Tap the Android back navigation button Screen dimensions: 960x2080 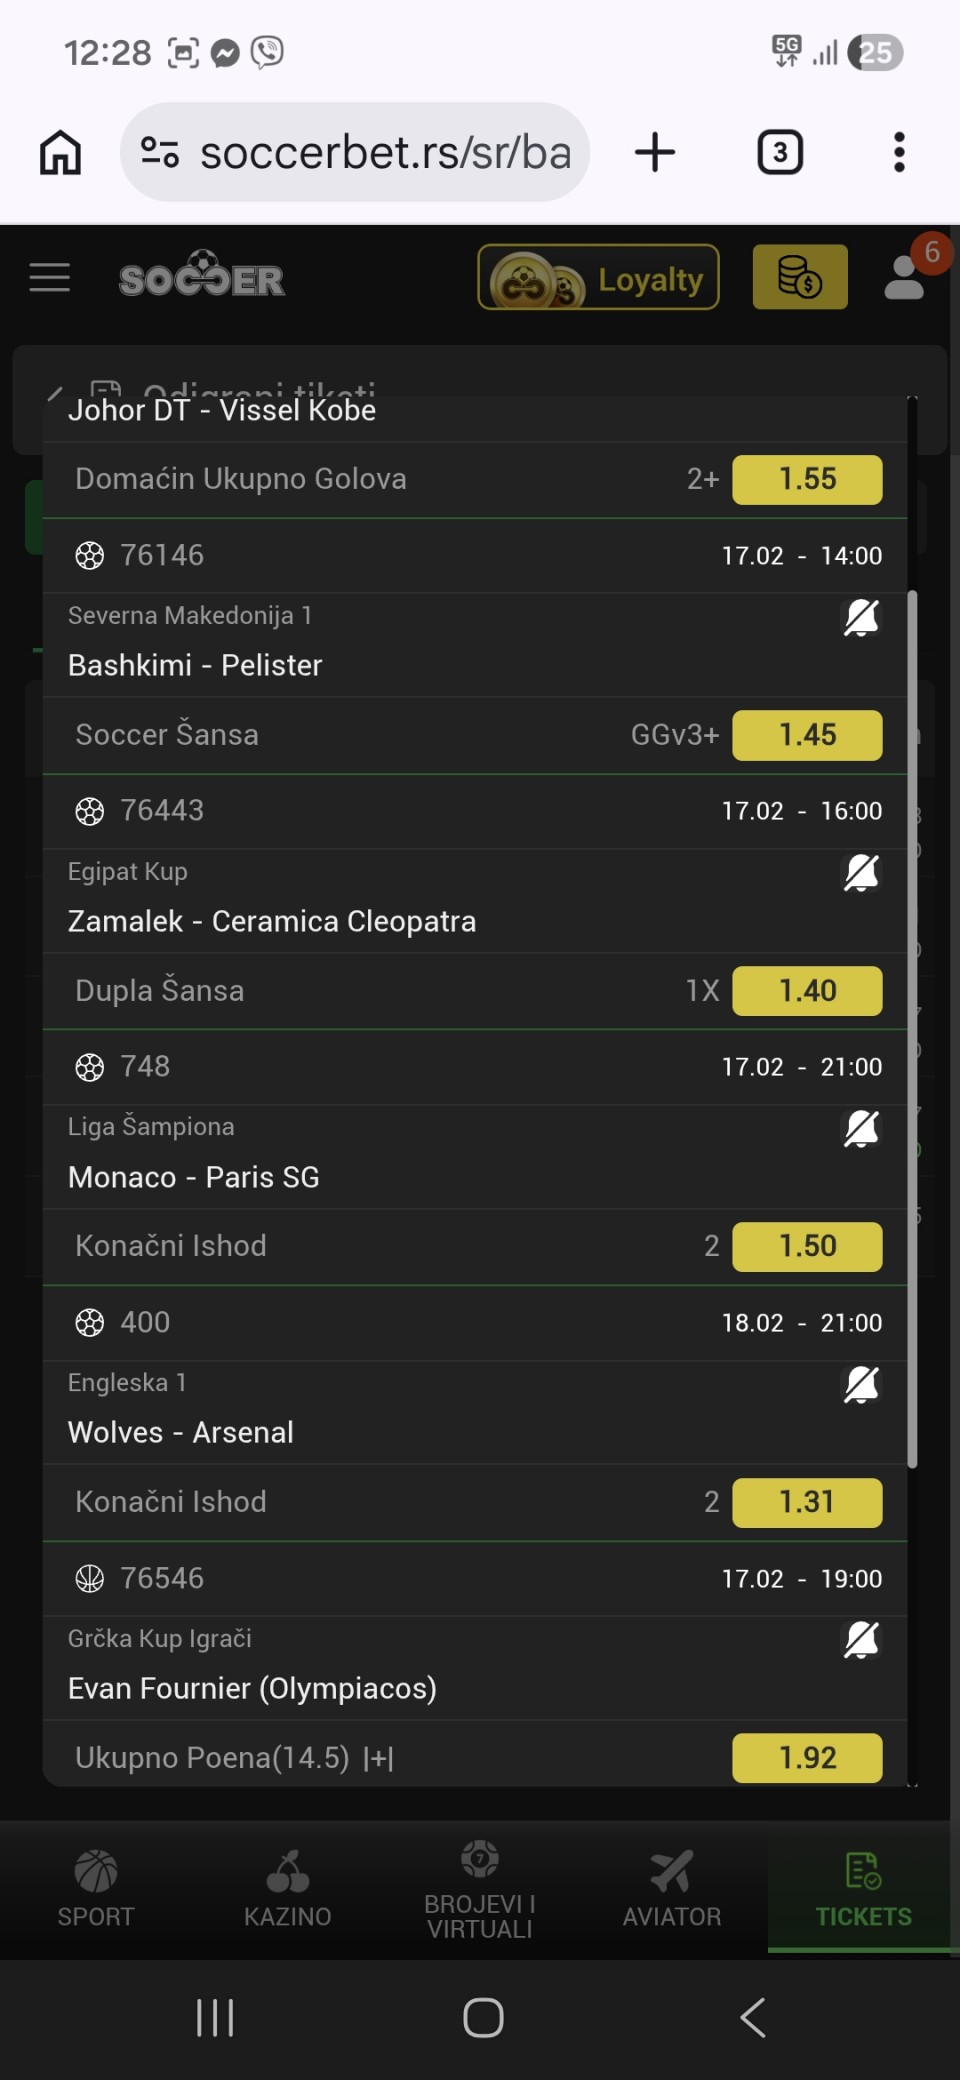click(753, 2017)
